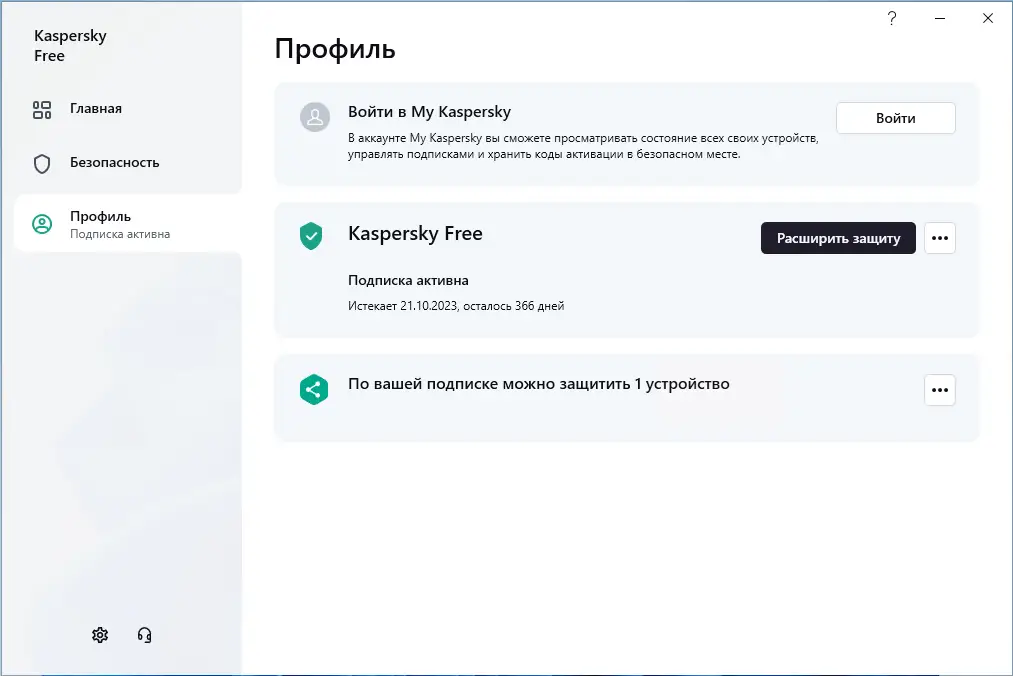1013x676 pixels.
Task: Click the Профиль person icon in sidebar
Action: click(42, 224)
